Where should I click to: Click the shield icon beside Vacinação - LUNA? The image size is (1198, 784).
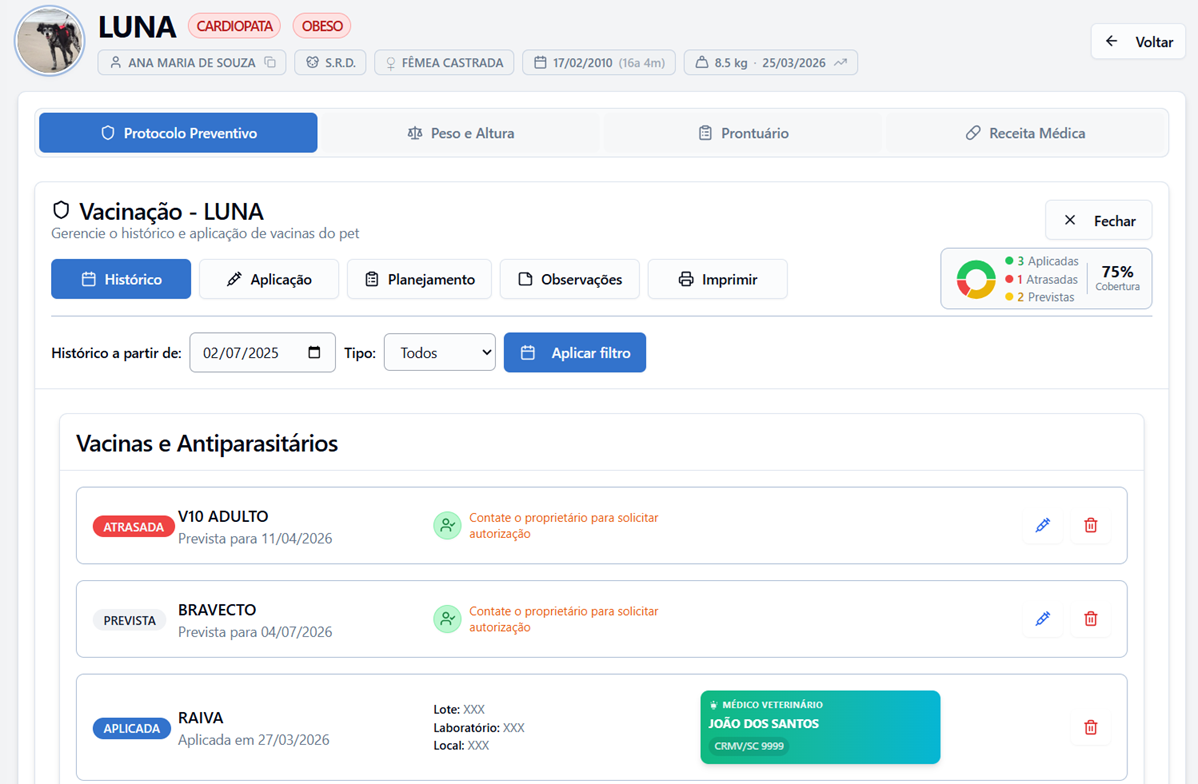point(61,210)
